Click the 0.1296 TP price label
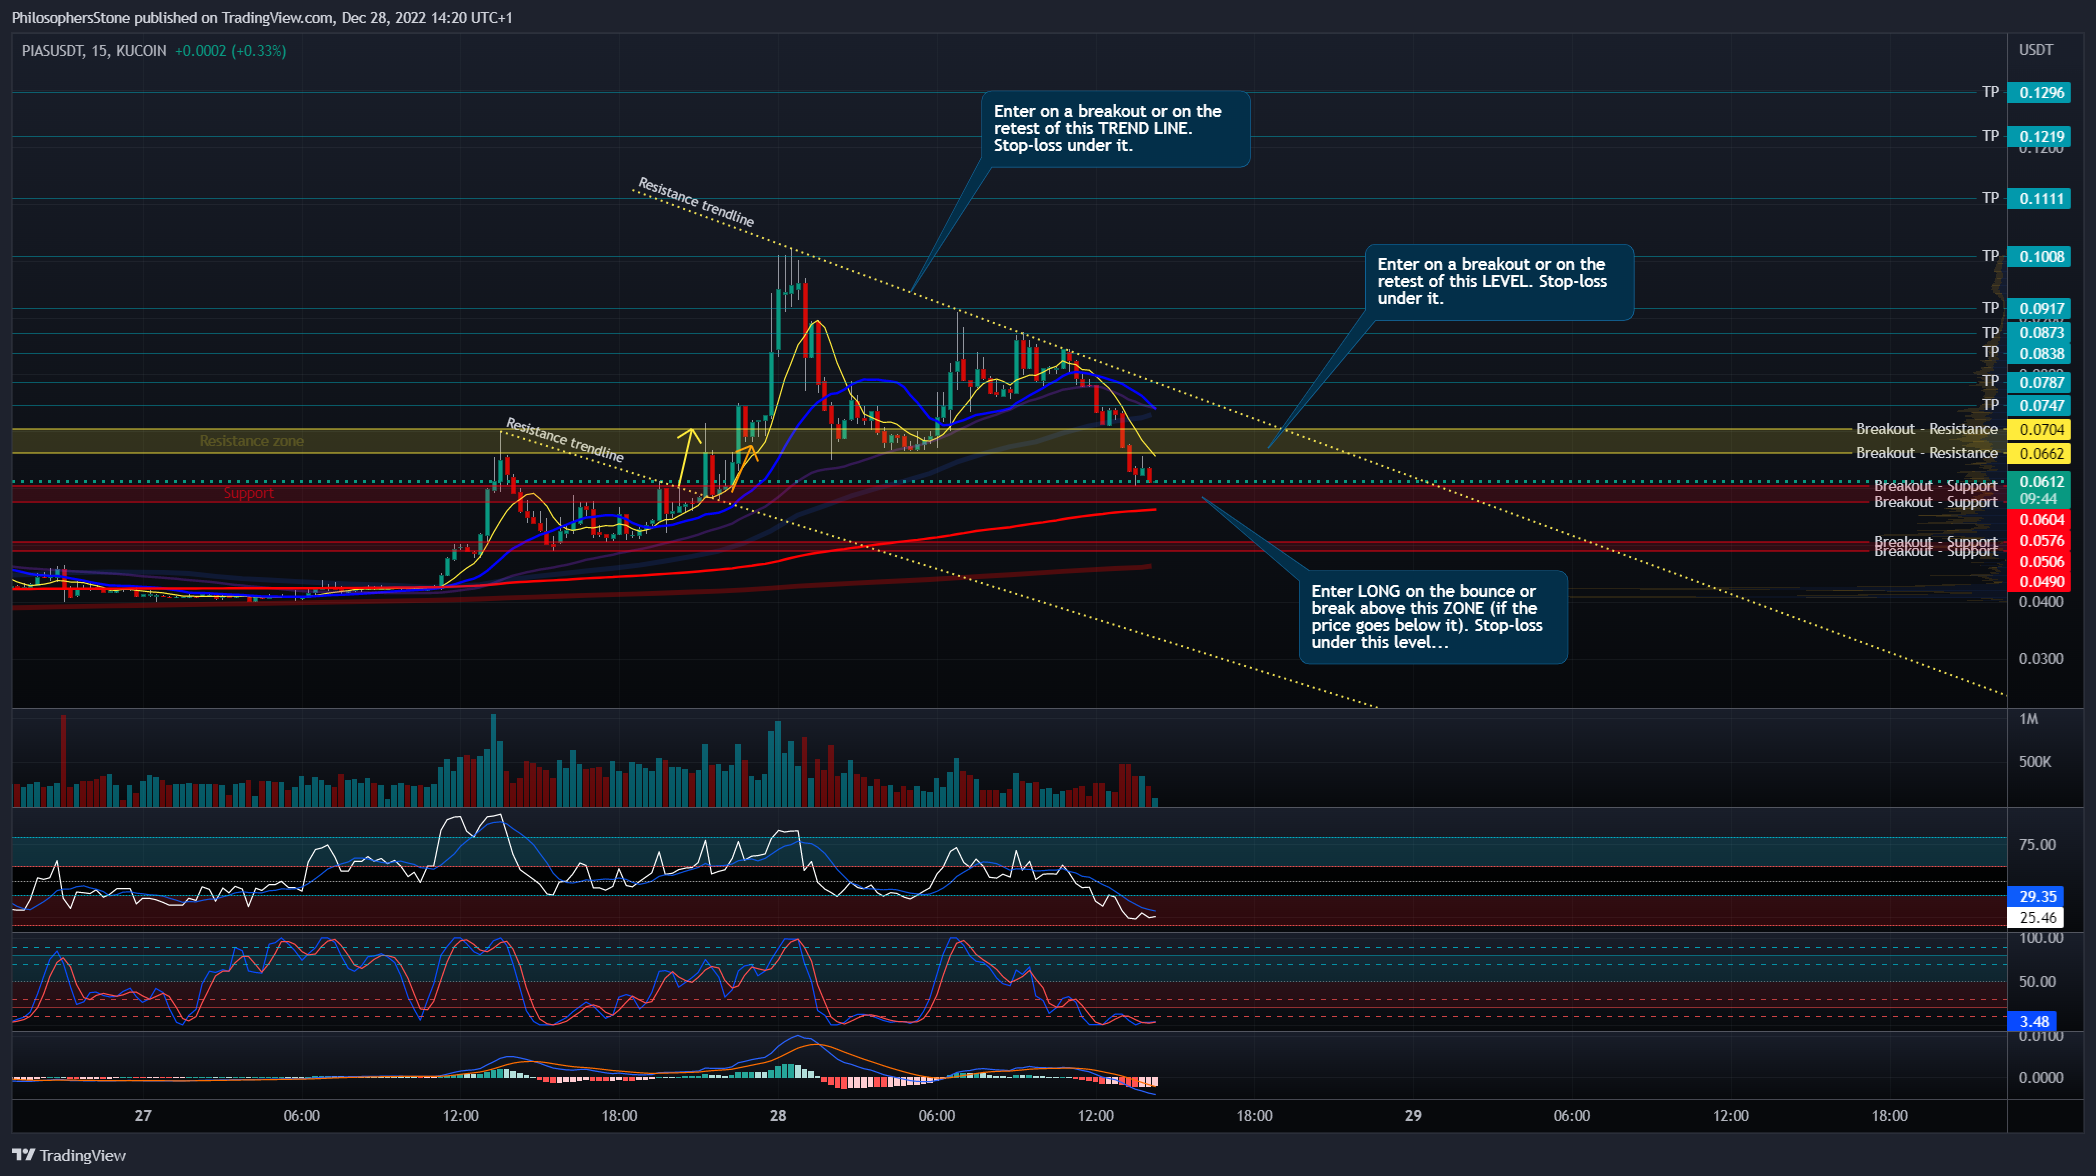 [2041, 93]
